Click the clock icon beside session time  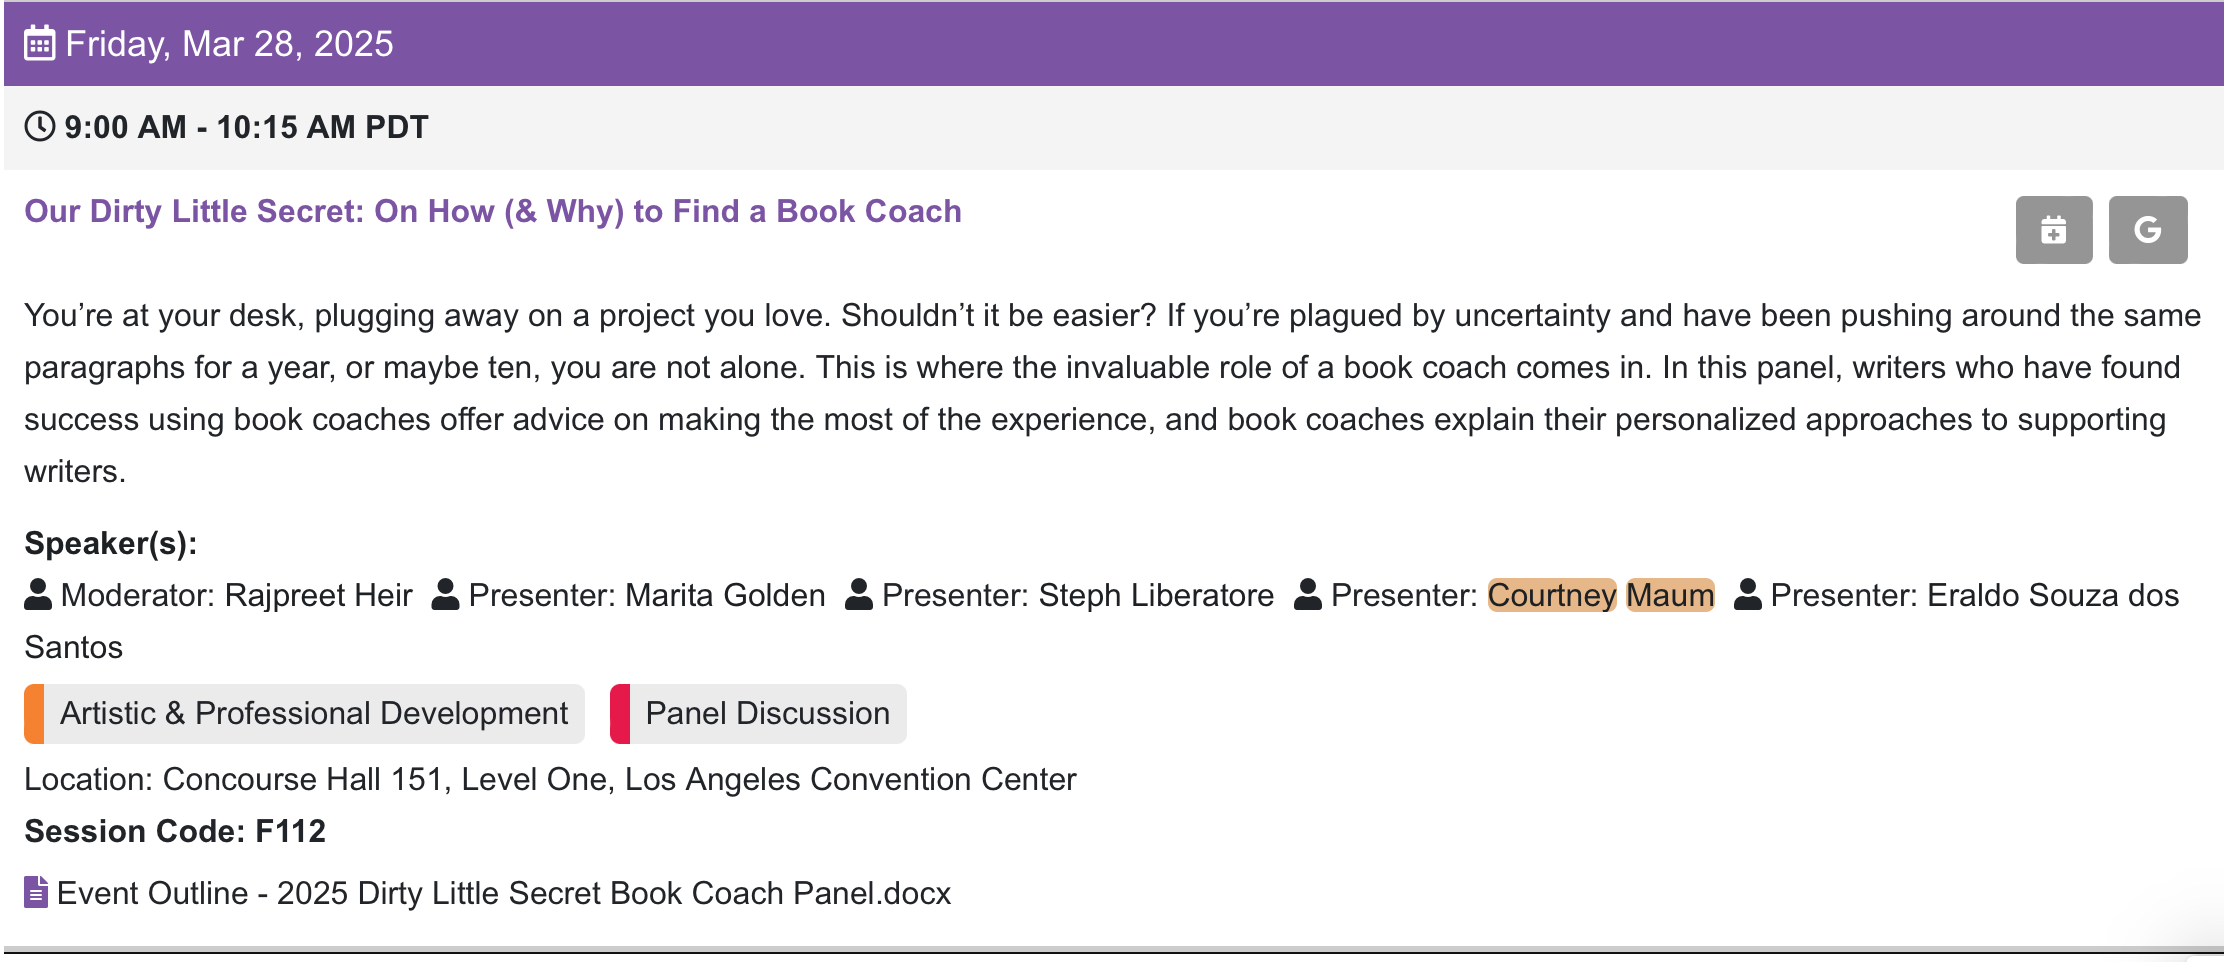point(39,127)
